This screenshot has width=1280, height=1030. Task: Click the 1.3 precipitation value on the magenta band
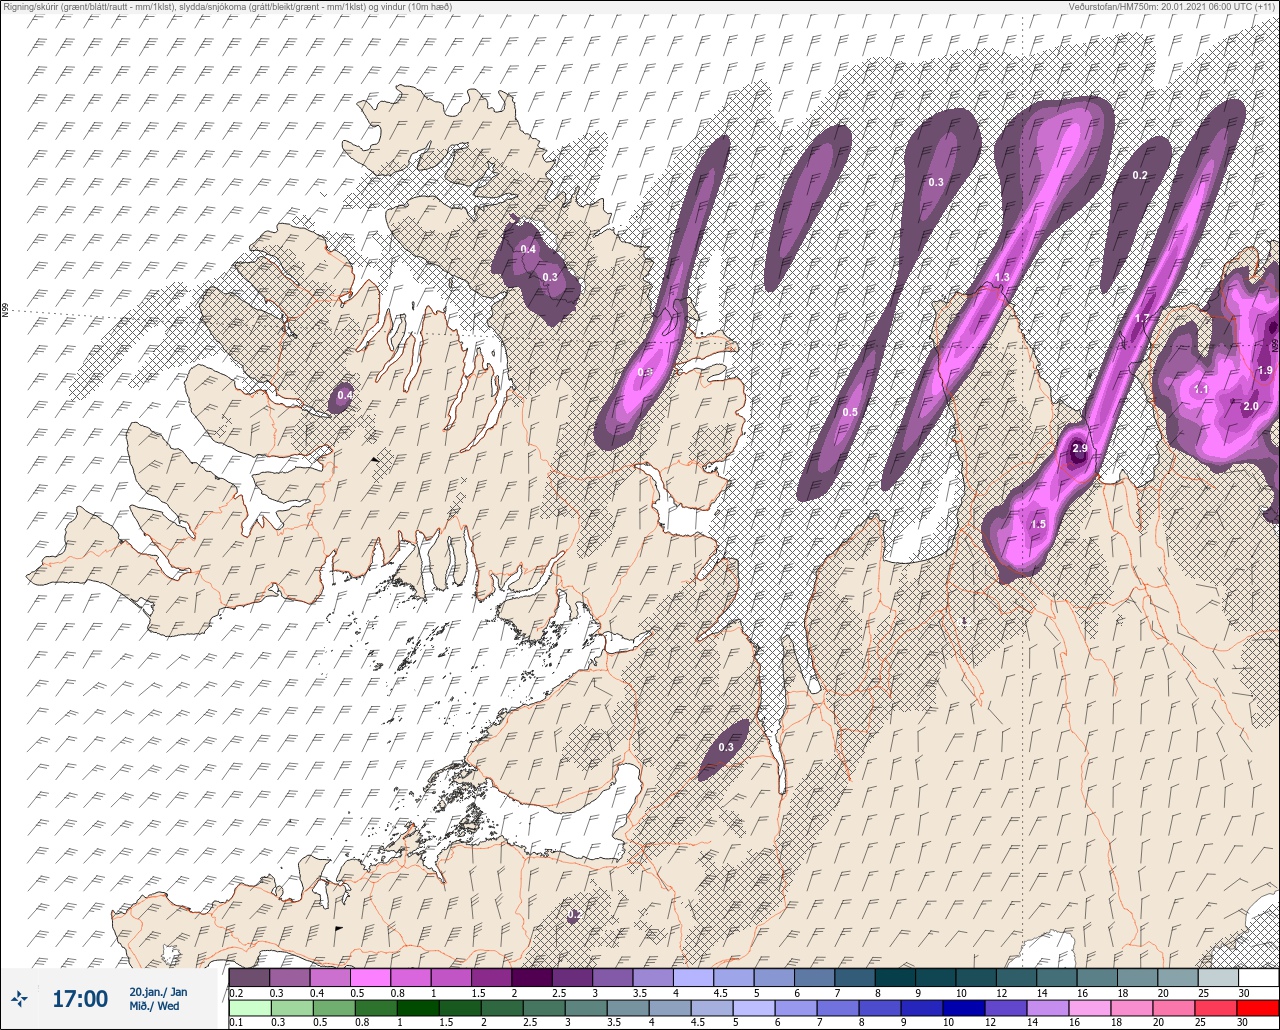(x=1003, y=277)
